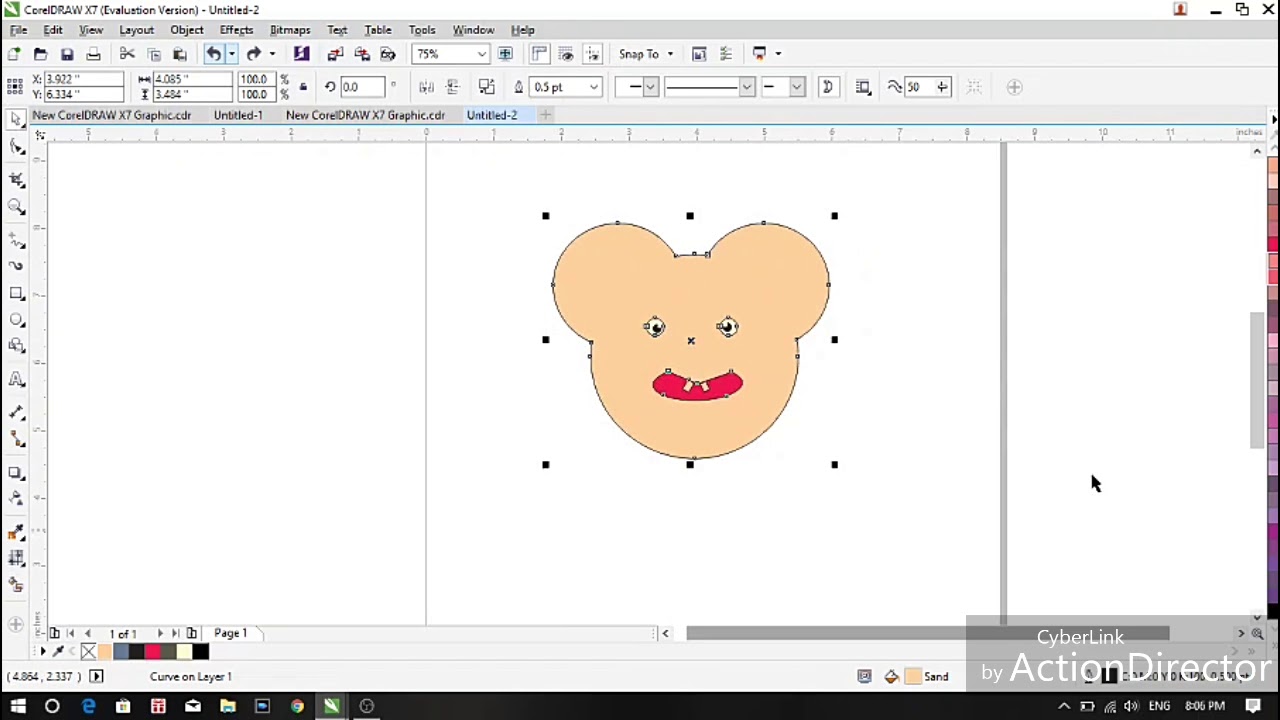
Task: Click Mirror Vertically button
Action: click(x=453, y=87)
